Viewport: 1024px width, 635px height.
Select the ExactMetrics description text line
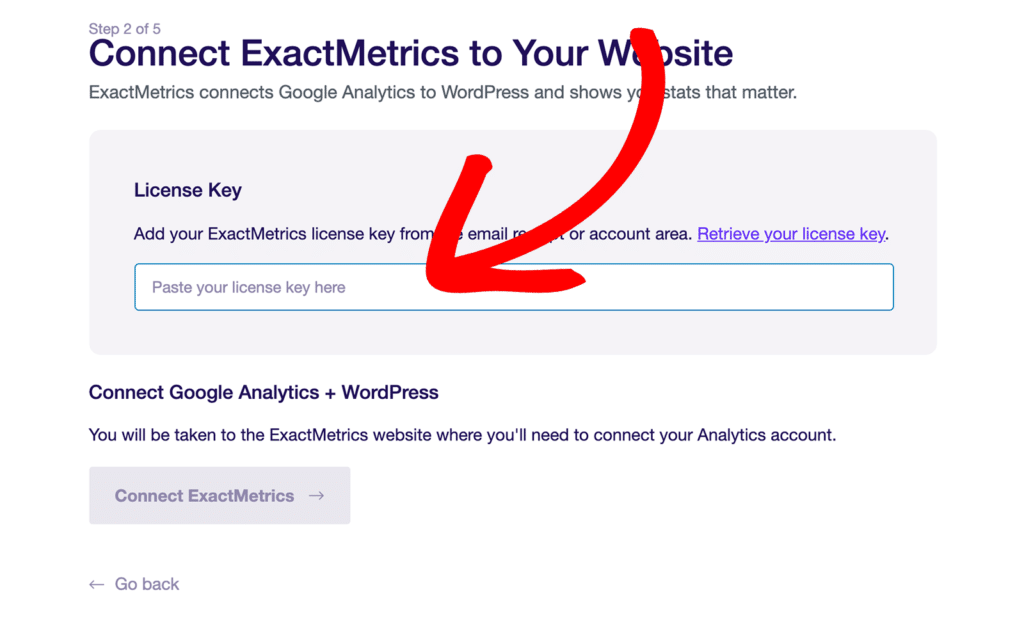442,92
